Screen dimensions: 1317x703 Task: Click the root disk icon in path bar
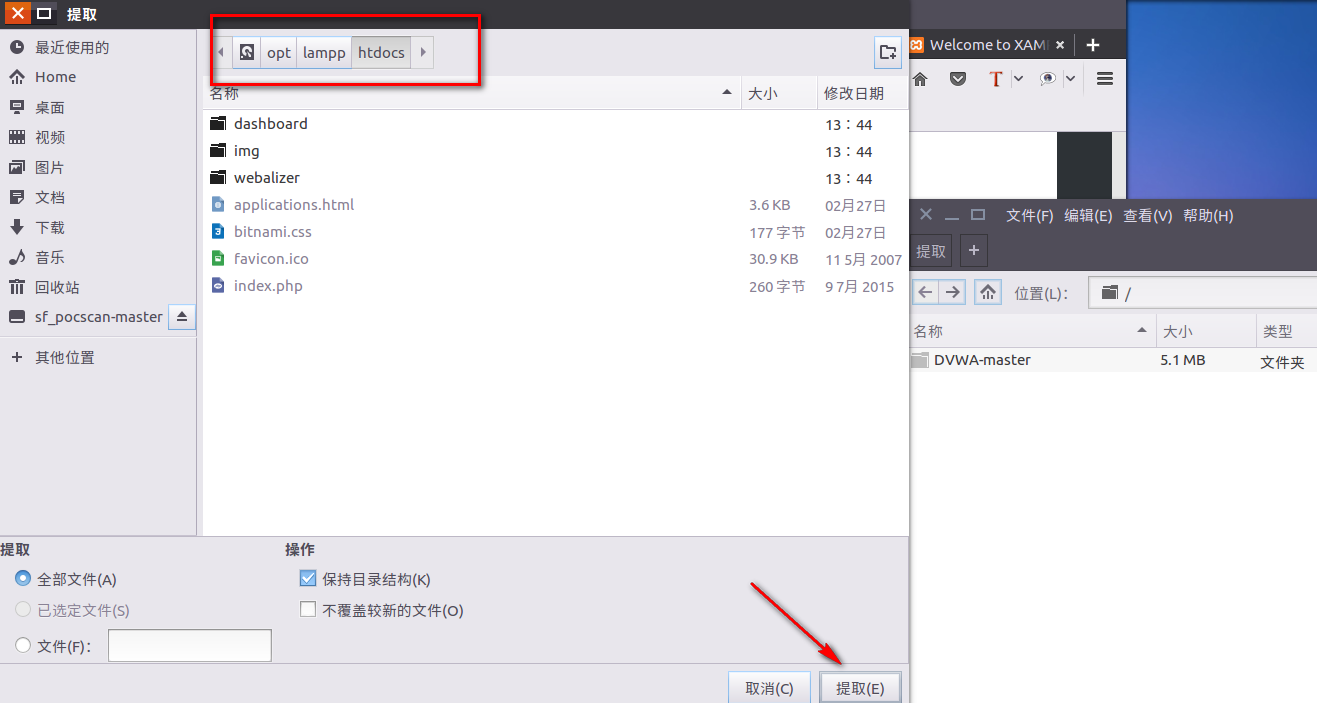point(247,52)
